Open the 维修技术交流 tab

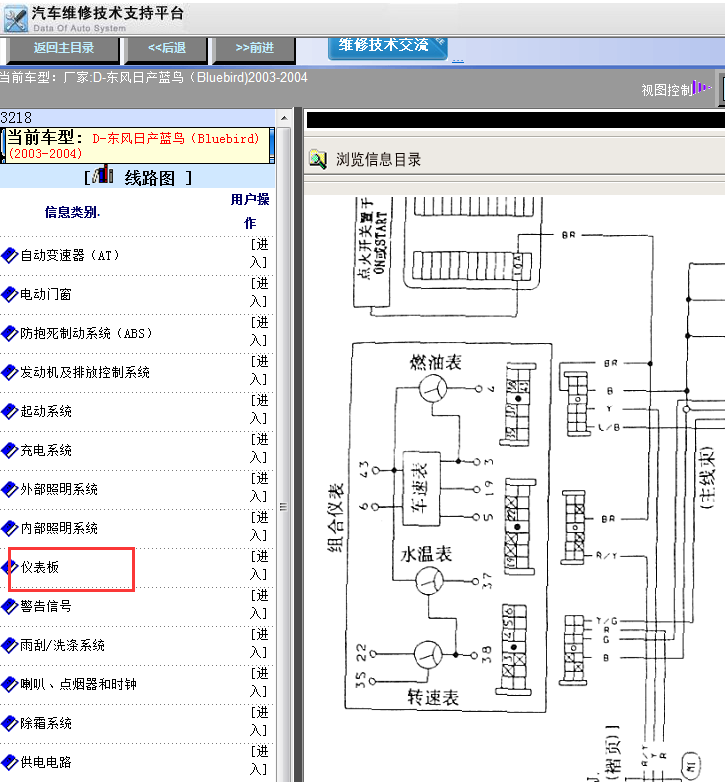pos(387,47)
